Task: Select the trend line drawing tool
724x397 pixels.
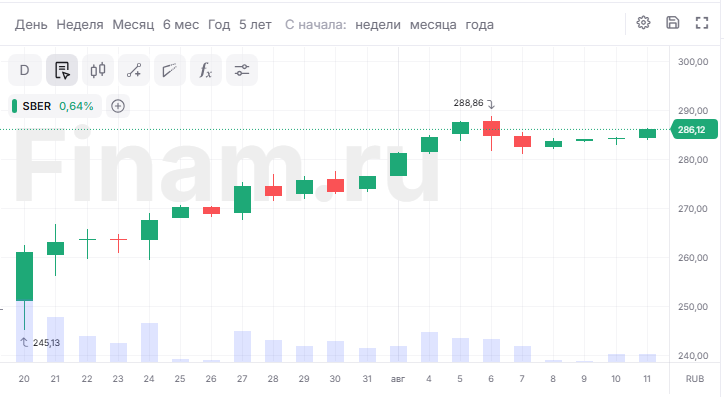Action: [x=134, y=70]
